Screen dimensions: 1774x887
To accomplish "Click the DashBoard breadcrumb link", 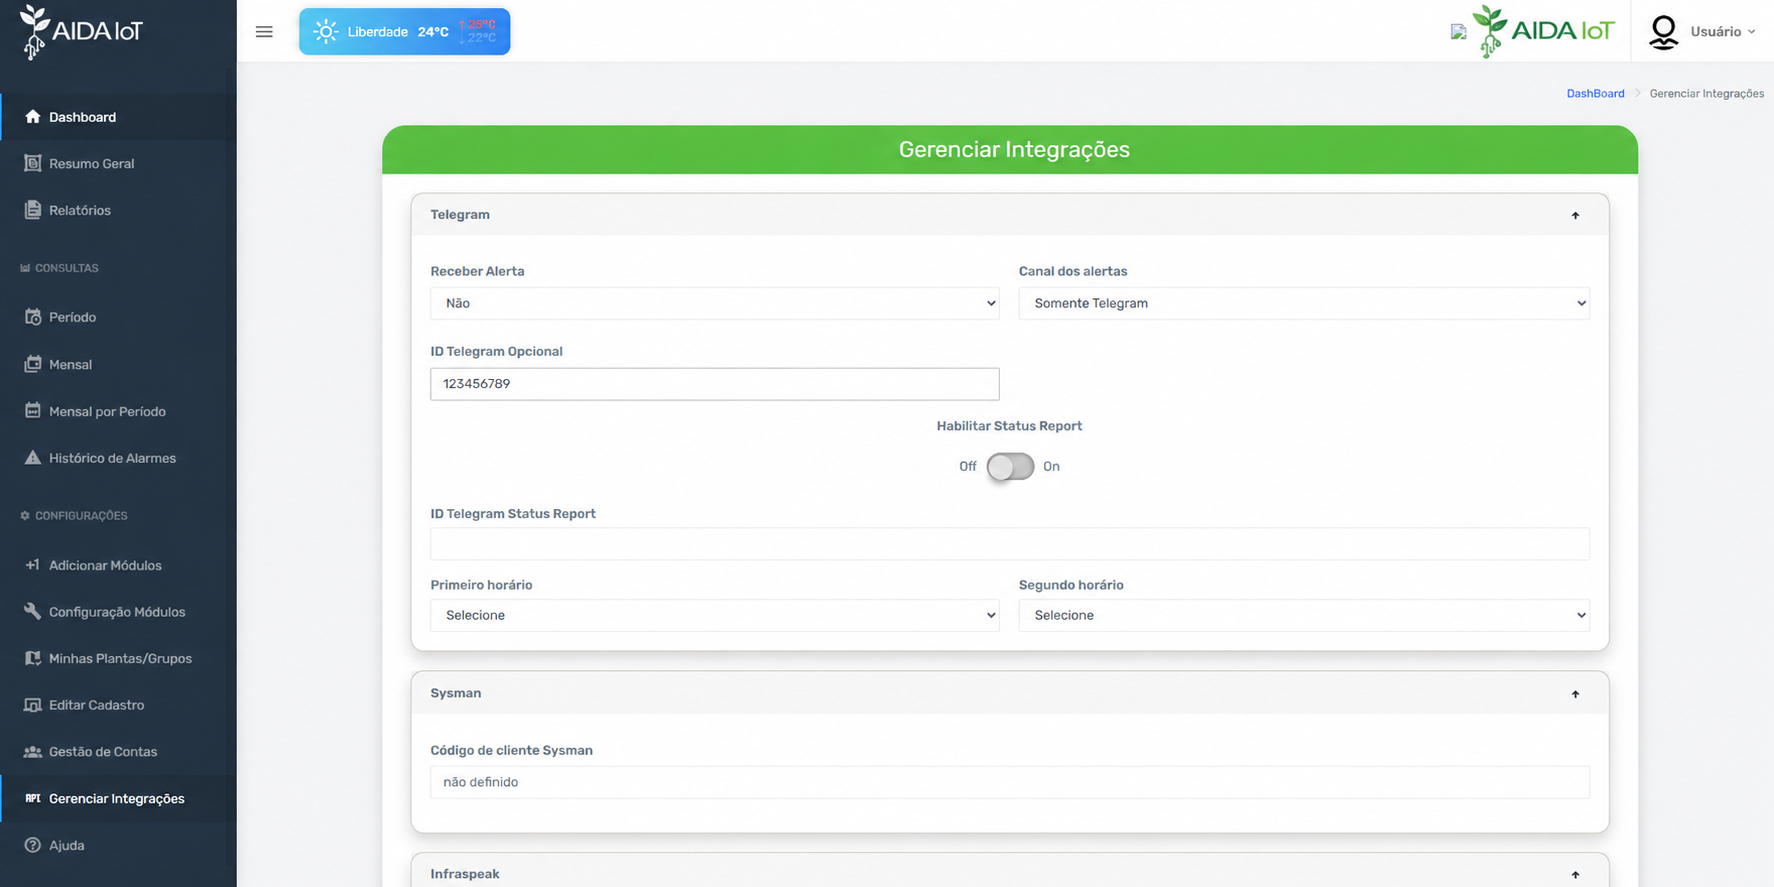I will pyautogui.click(x=1595, y=93).
